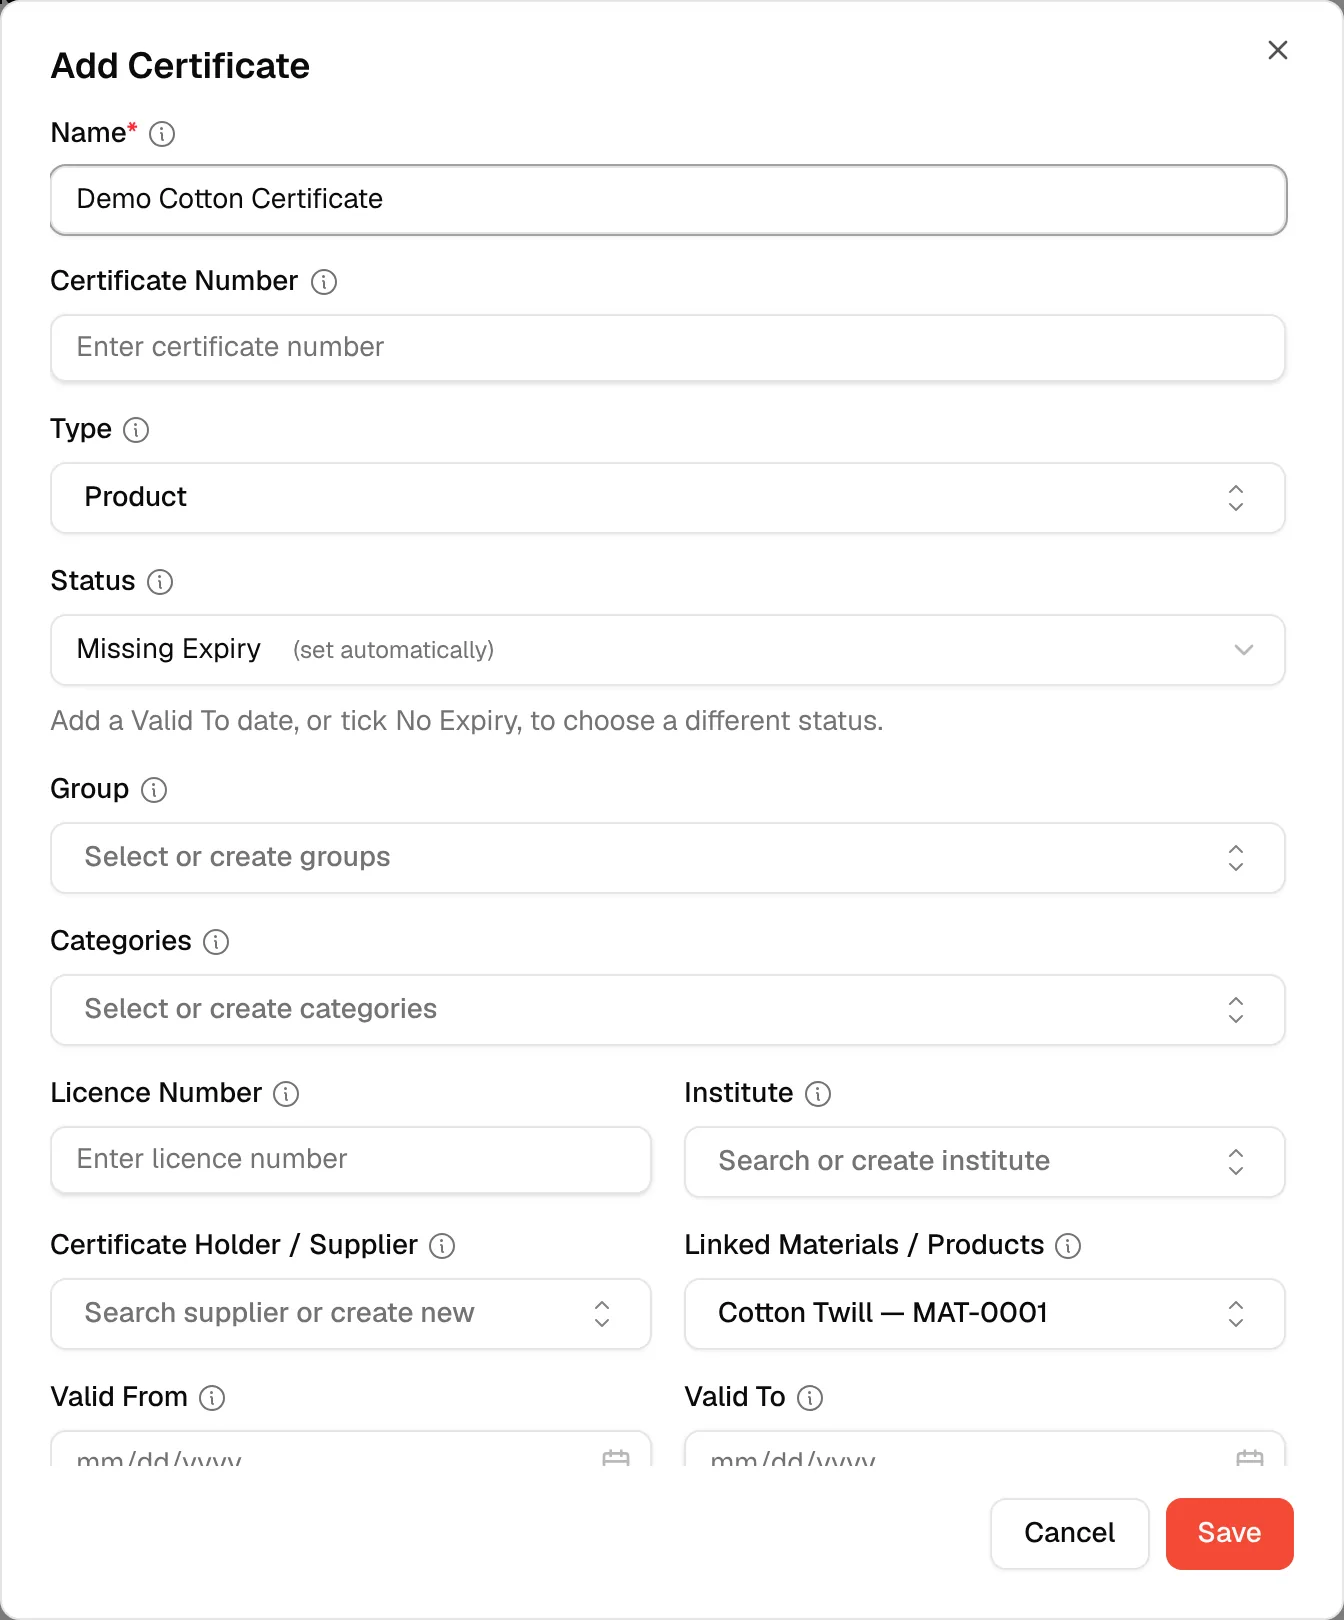Click the Group info icon
Screen dimensions: 1344x1620
point(154,790)
